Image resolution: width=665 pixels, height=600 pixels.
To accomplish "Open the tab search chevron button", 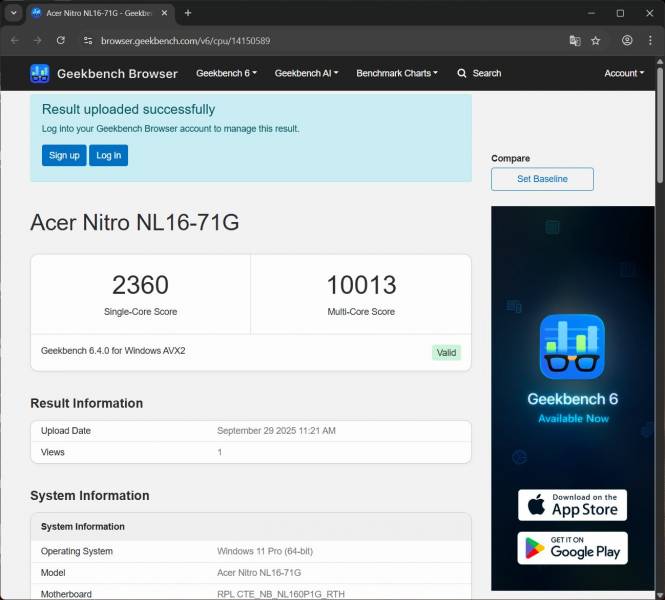I will [13, 13].
